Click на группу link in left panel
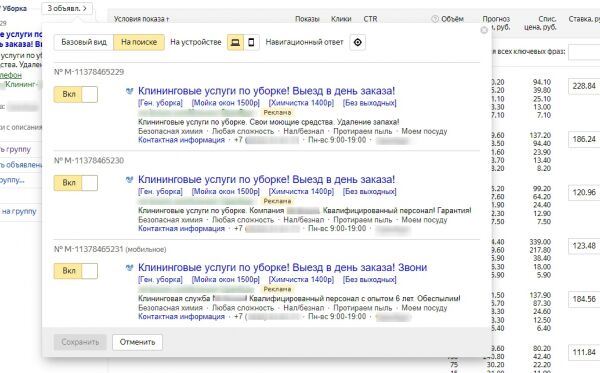 point(18,211)
